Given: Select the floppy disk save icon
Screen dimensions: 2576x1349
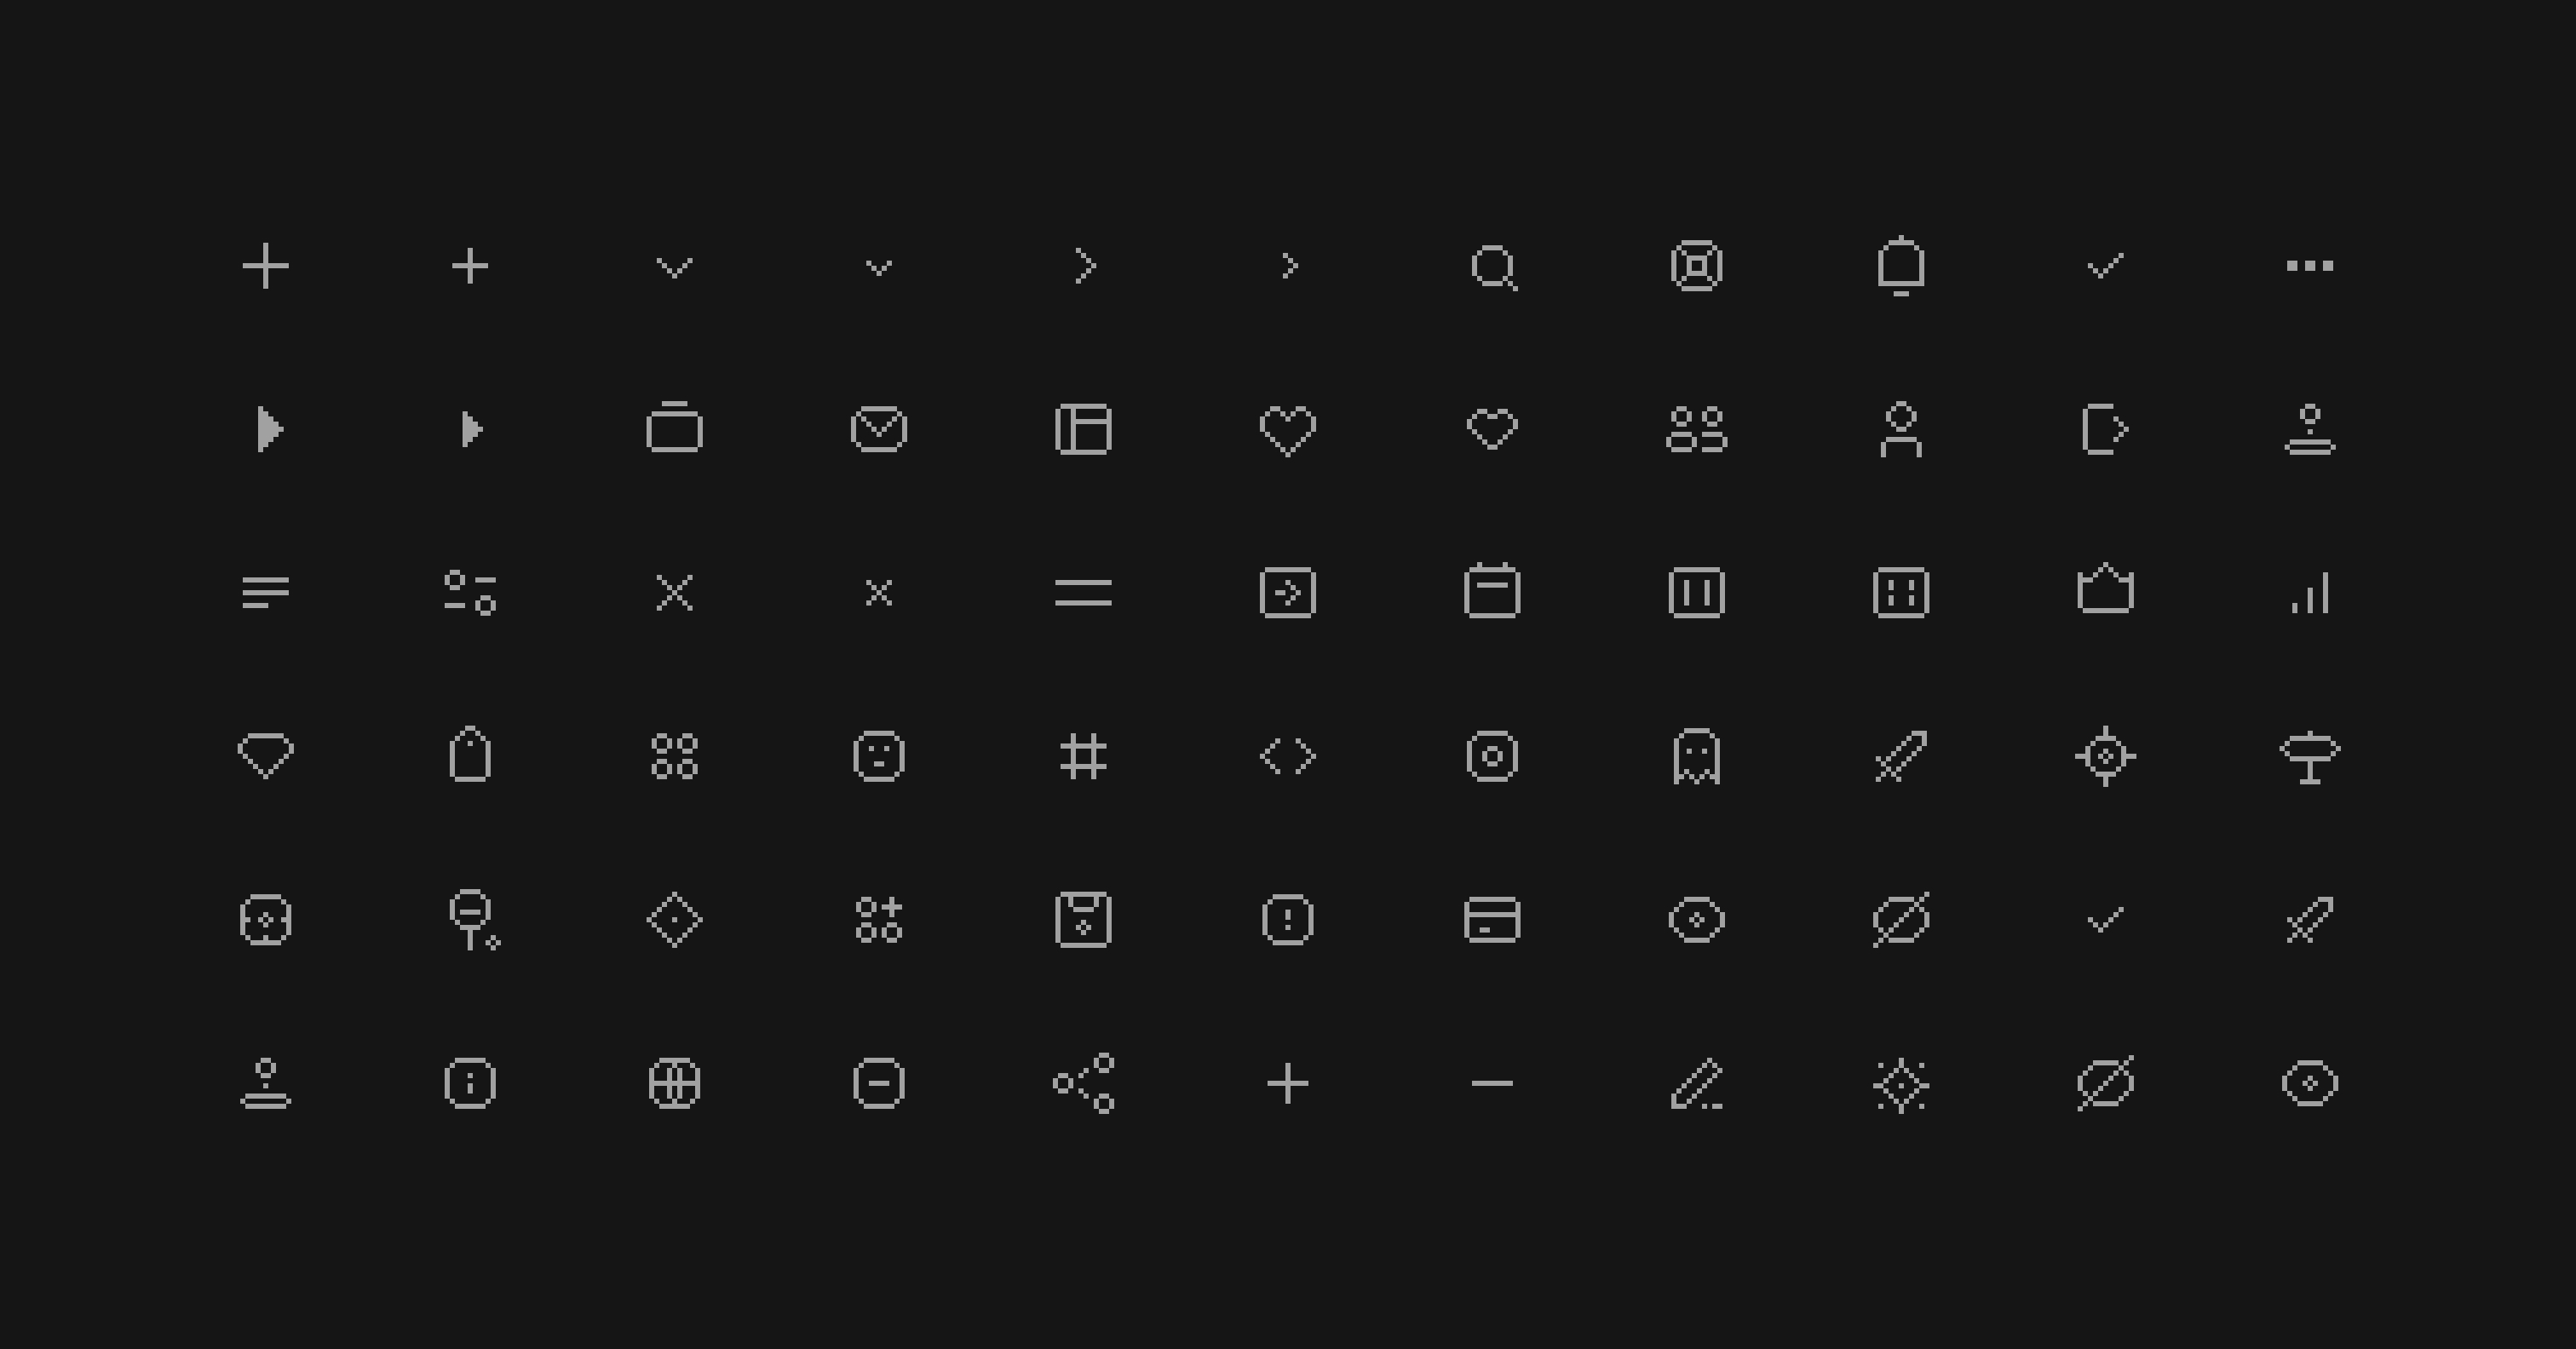Looking at the screenshot, I should (x=1084, y=920).
